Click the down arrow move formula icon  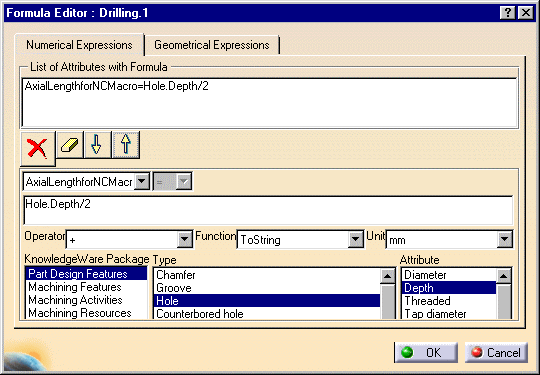click(97, 145)
